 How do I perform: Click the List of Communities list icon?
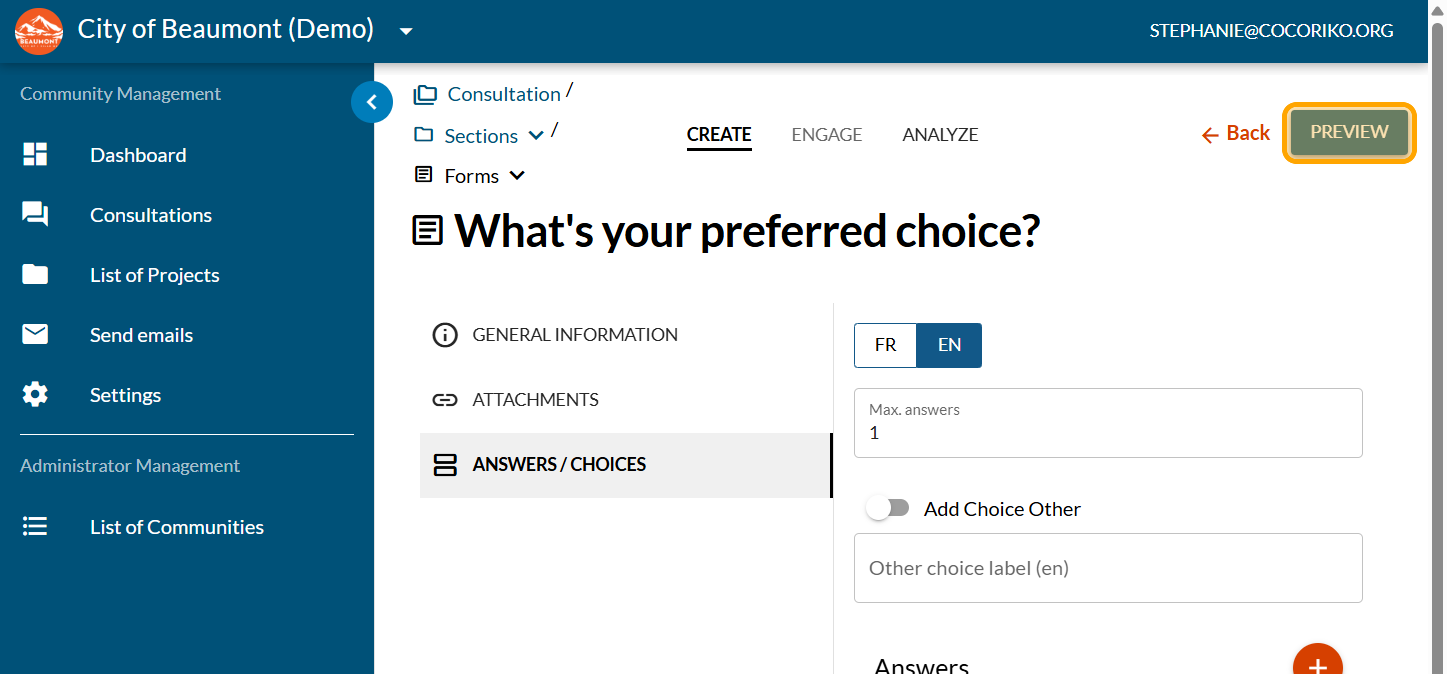click(x=35, y=526)
